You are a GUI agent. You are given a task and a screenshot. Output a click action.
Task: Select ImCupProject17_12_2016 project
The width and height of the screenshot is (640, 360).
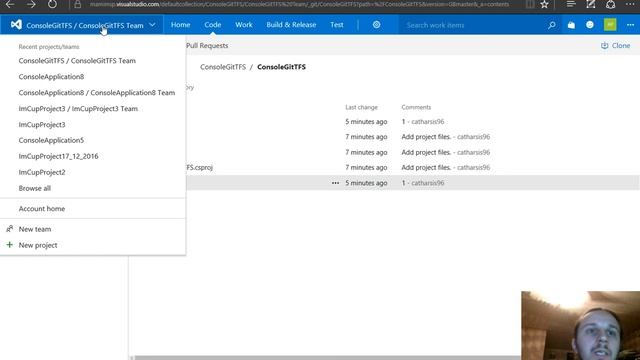point(58,156)
